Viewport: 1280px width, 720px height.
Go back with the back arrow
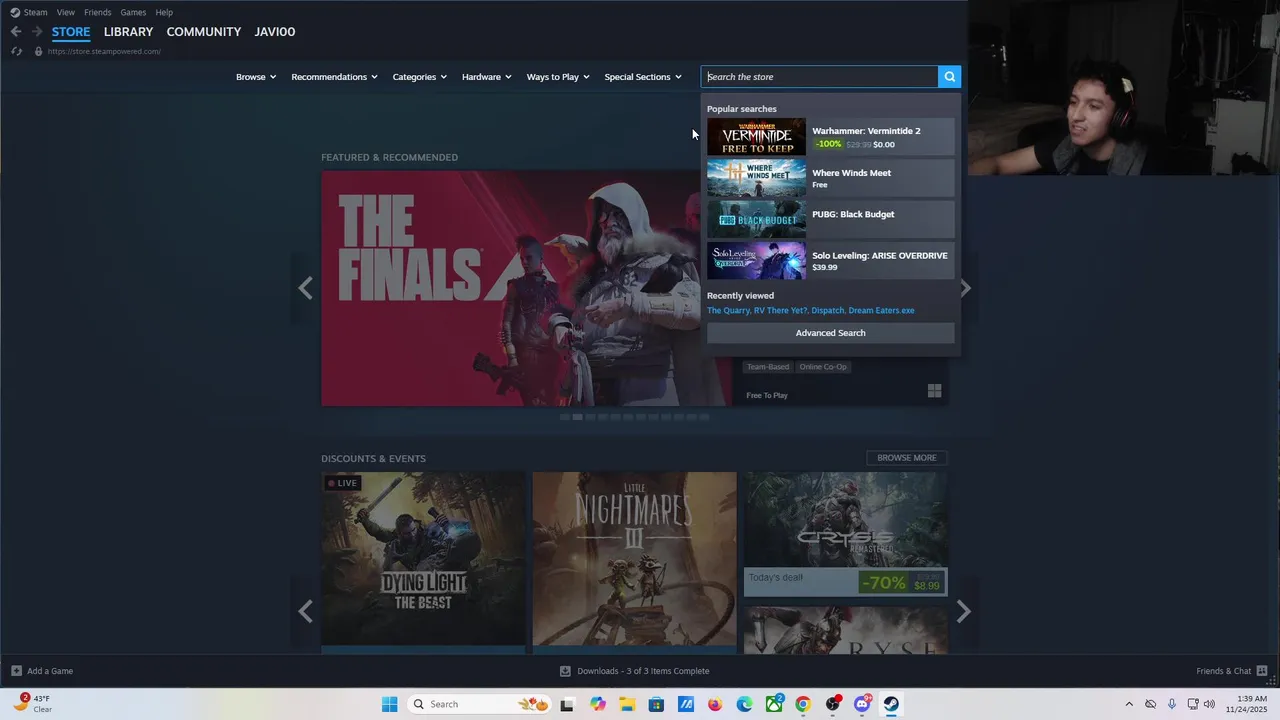(x=16, y=32)
